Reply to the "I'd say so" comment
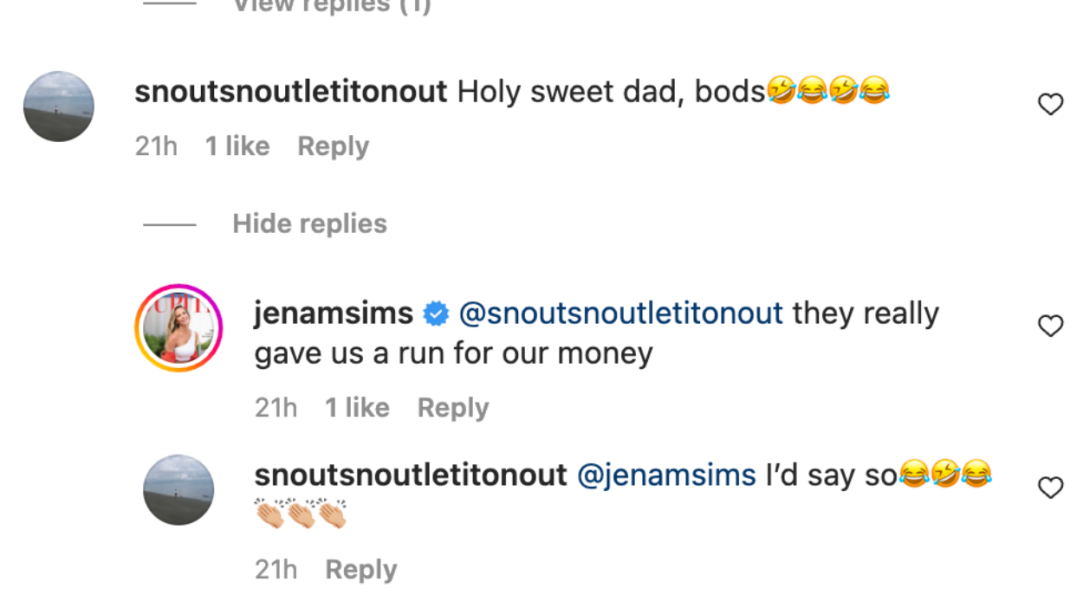The image size is (1083, 614). pyautogui.click(x=361, y=570)
